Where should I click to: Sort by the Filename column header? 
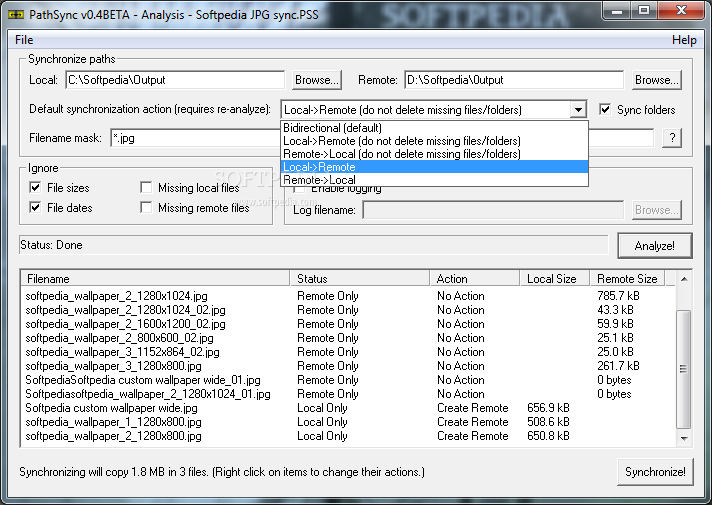[155, 278]
